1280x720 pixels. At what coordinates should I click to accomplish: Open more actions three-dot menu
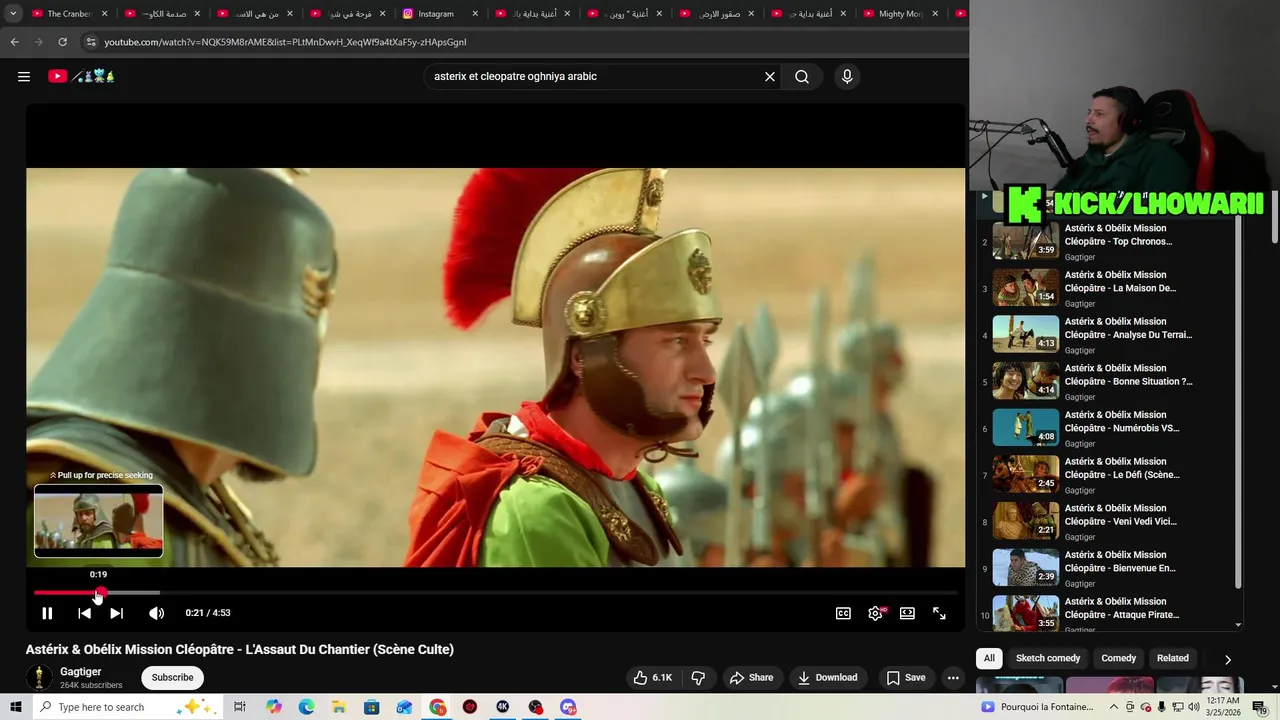953,677
